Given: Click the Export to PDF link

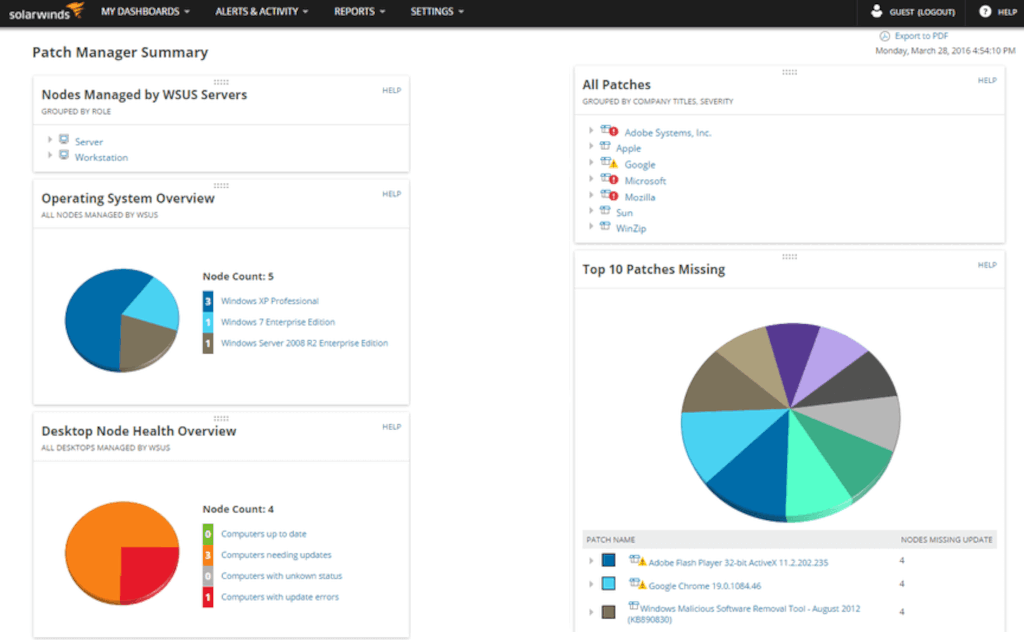Looking at the screenshot, I should pyautogui.click(x=921, y=36).
